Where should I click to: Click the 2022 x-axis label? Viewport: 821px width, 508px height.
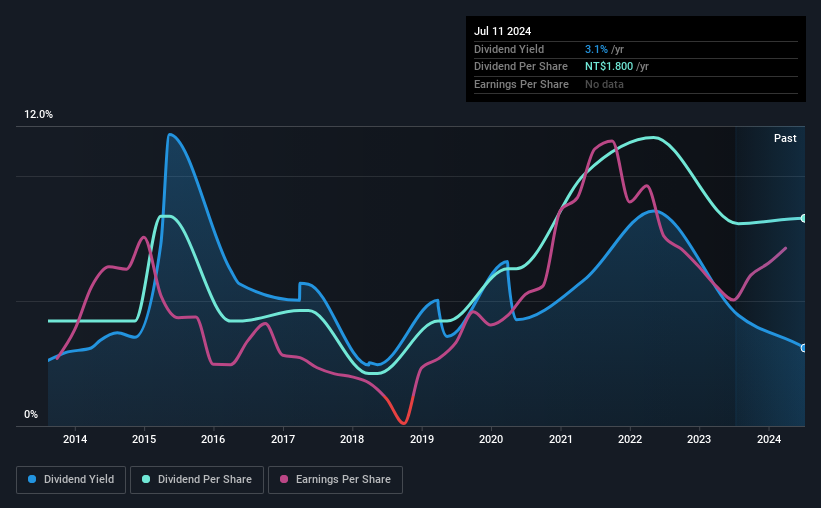[630, 439]
